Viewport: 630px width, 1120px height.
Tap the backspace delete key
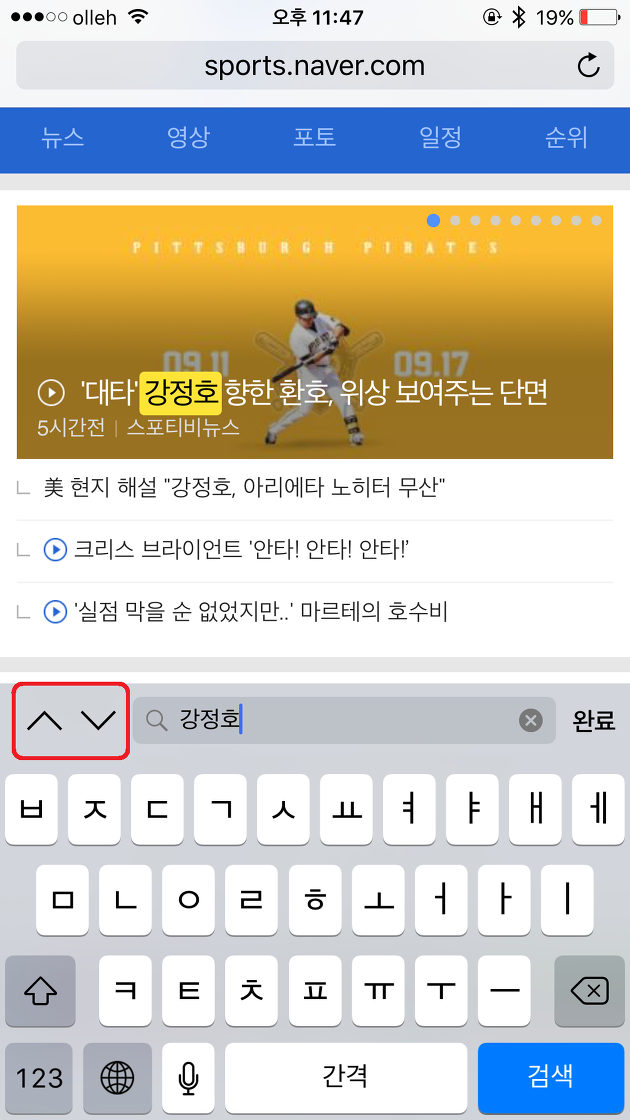tap(589, 991)
